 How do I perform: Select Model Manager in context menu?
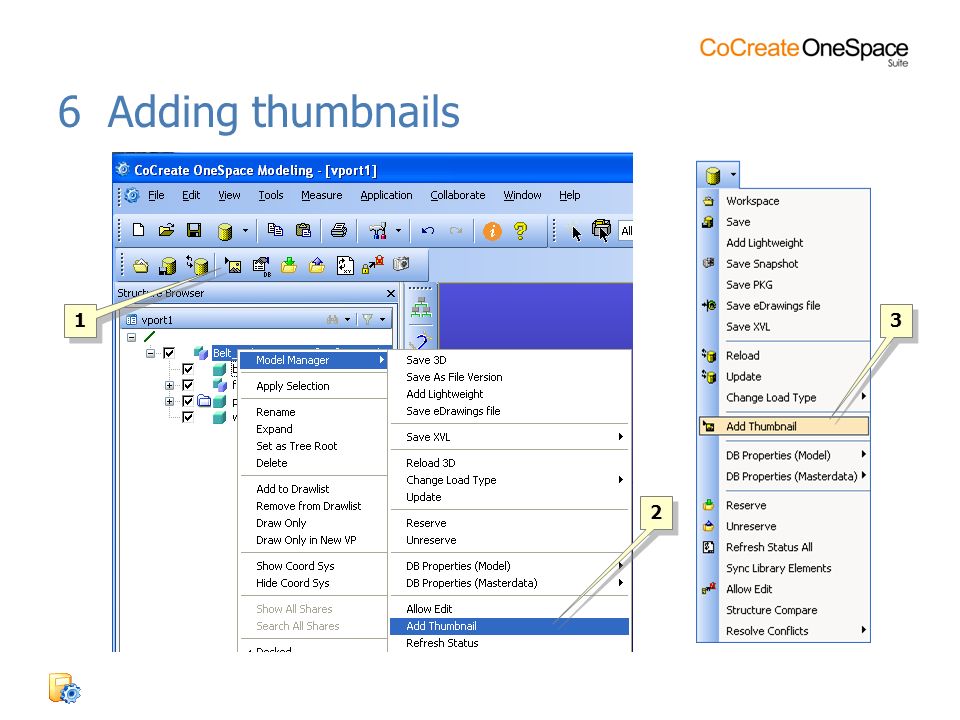pos(313,360)
